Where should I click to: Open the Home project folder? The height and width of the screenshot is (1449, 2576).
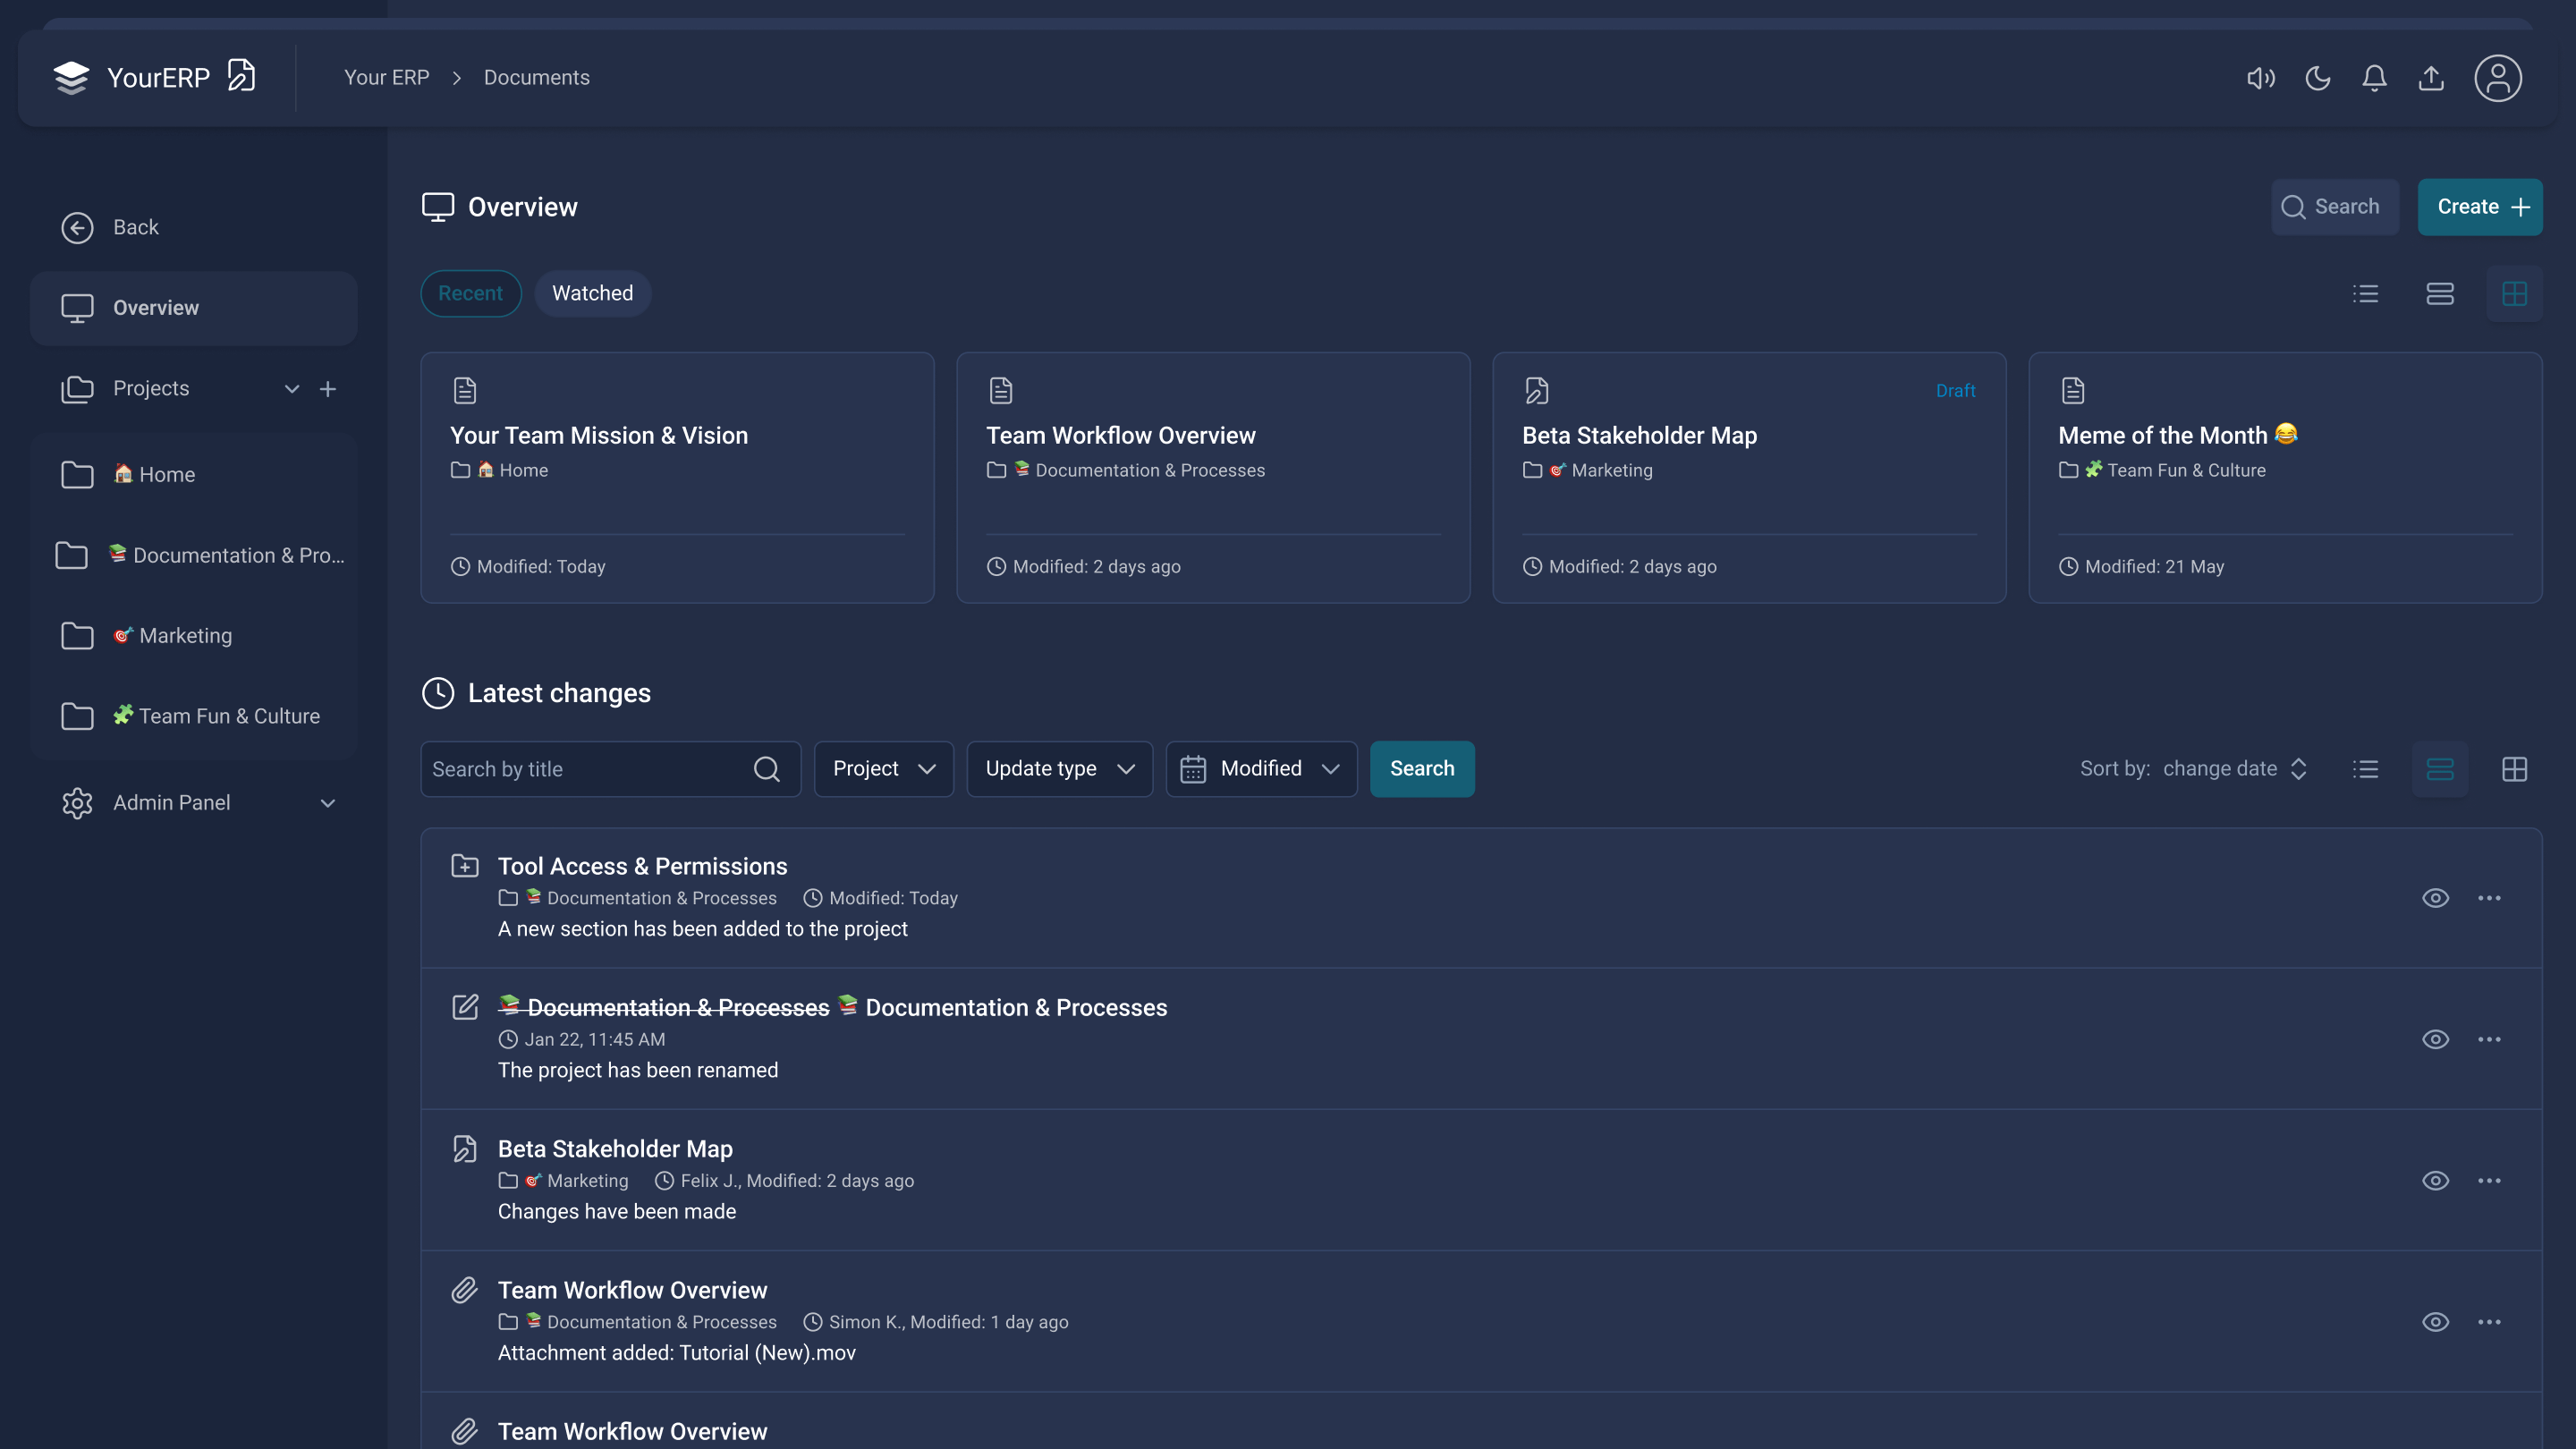point(194,474)
